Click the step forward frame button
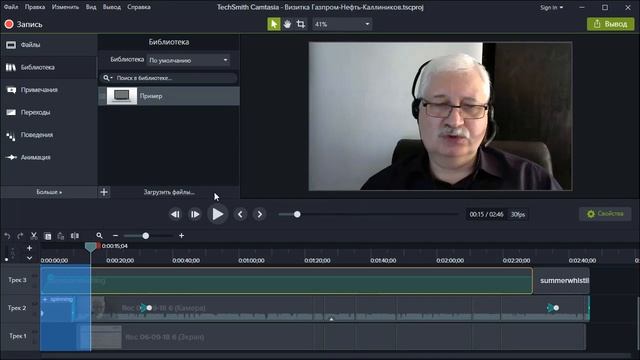 tap(195, 214)
